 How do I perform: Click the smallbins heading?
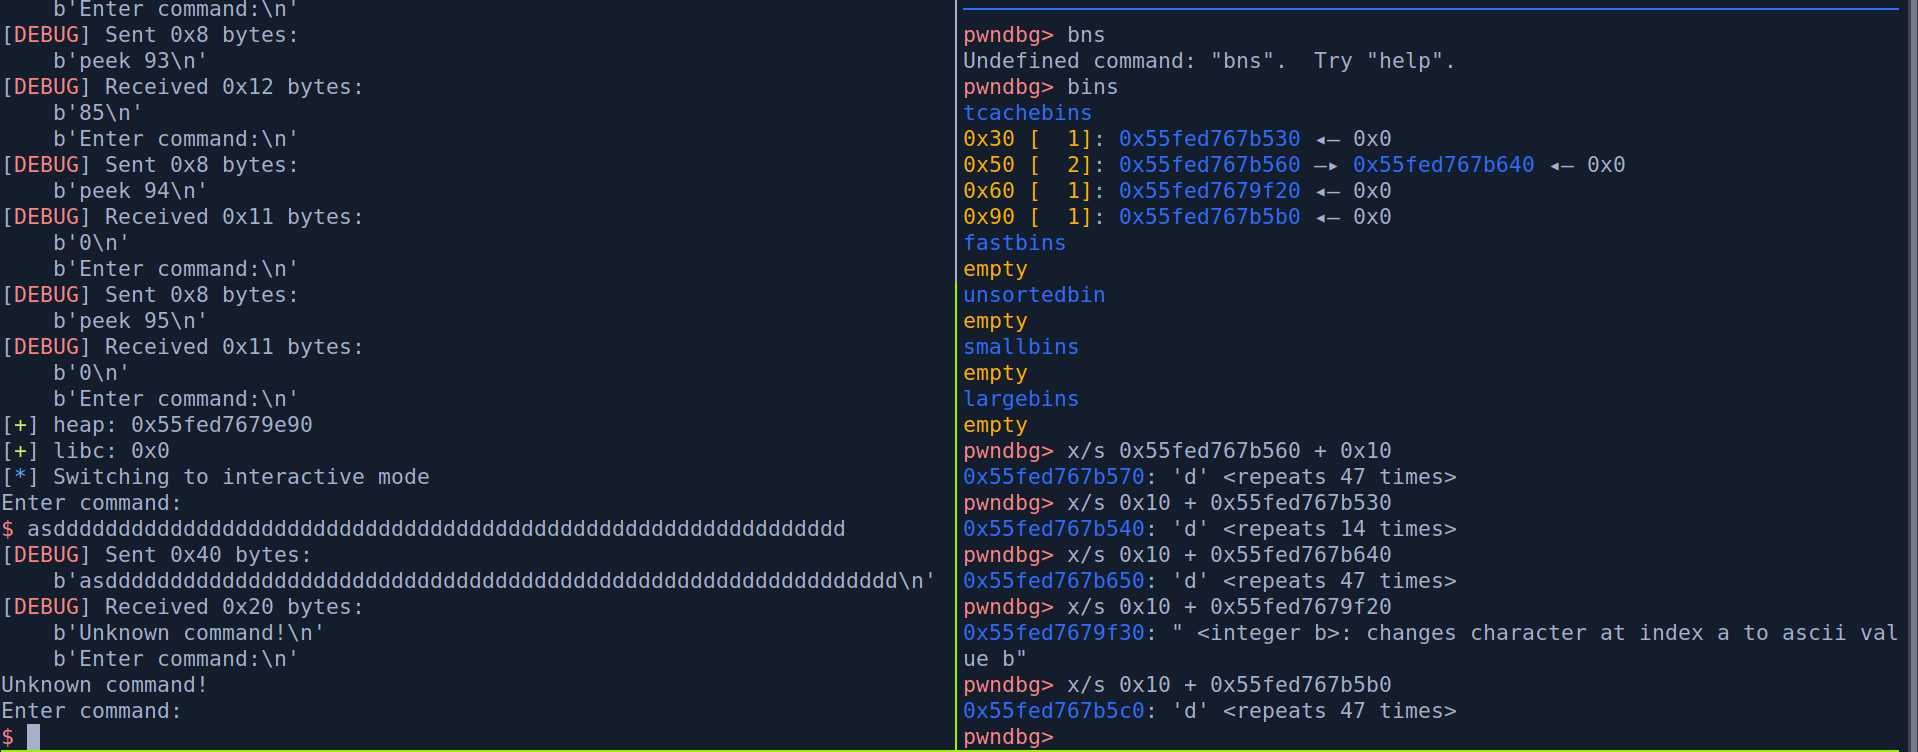pos(1021,347)
